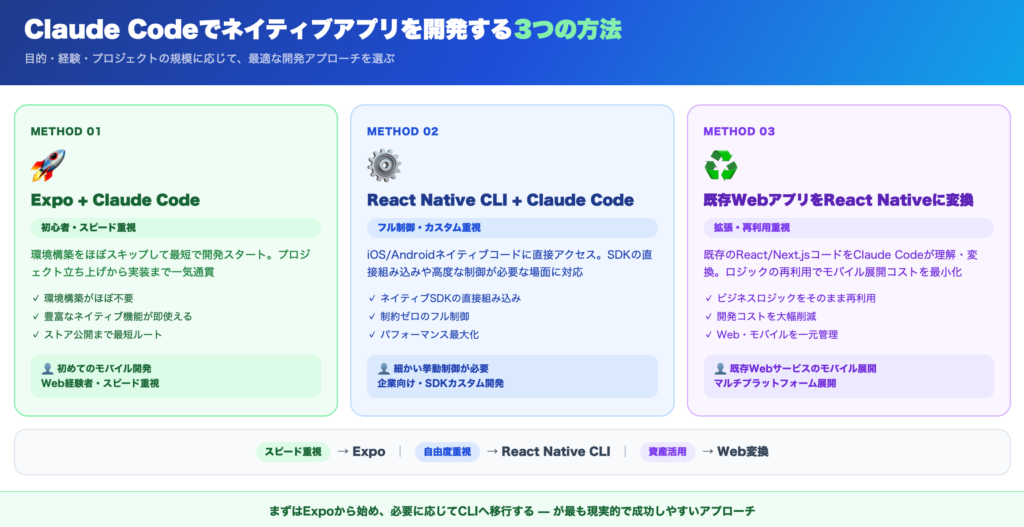Open the 既存WebアプリをReact Nativeに変換 heading
The width and height of the screenshot is (1024, 527).
tap(839, 200)
